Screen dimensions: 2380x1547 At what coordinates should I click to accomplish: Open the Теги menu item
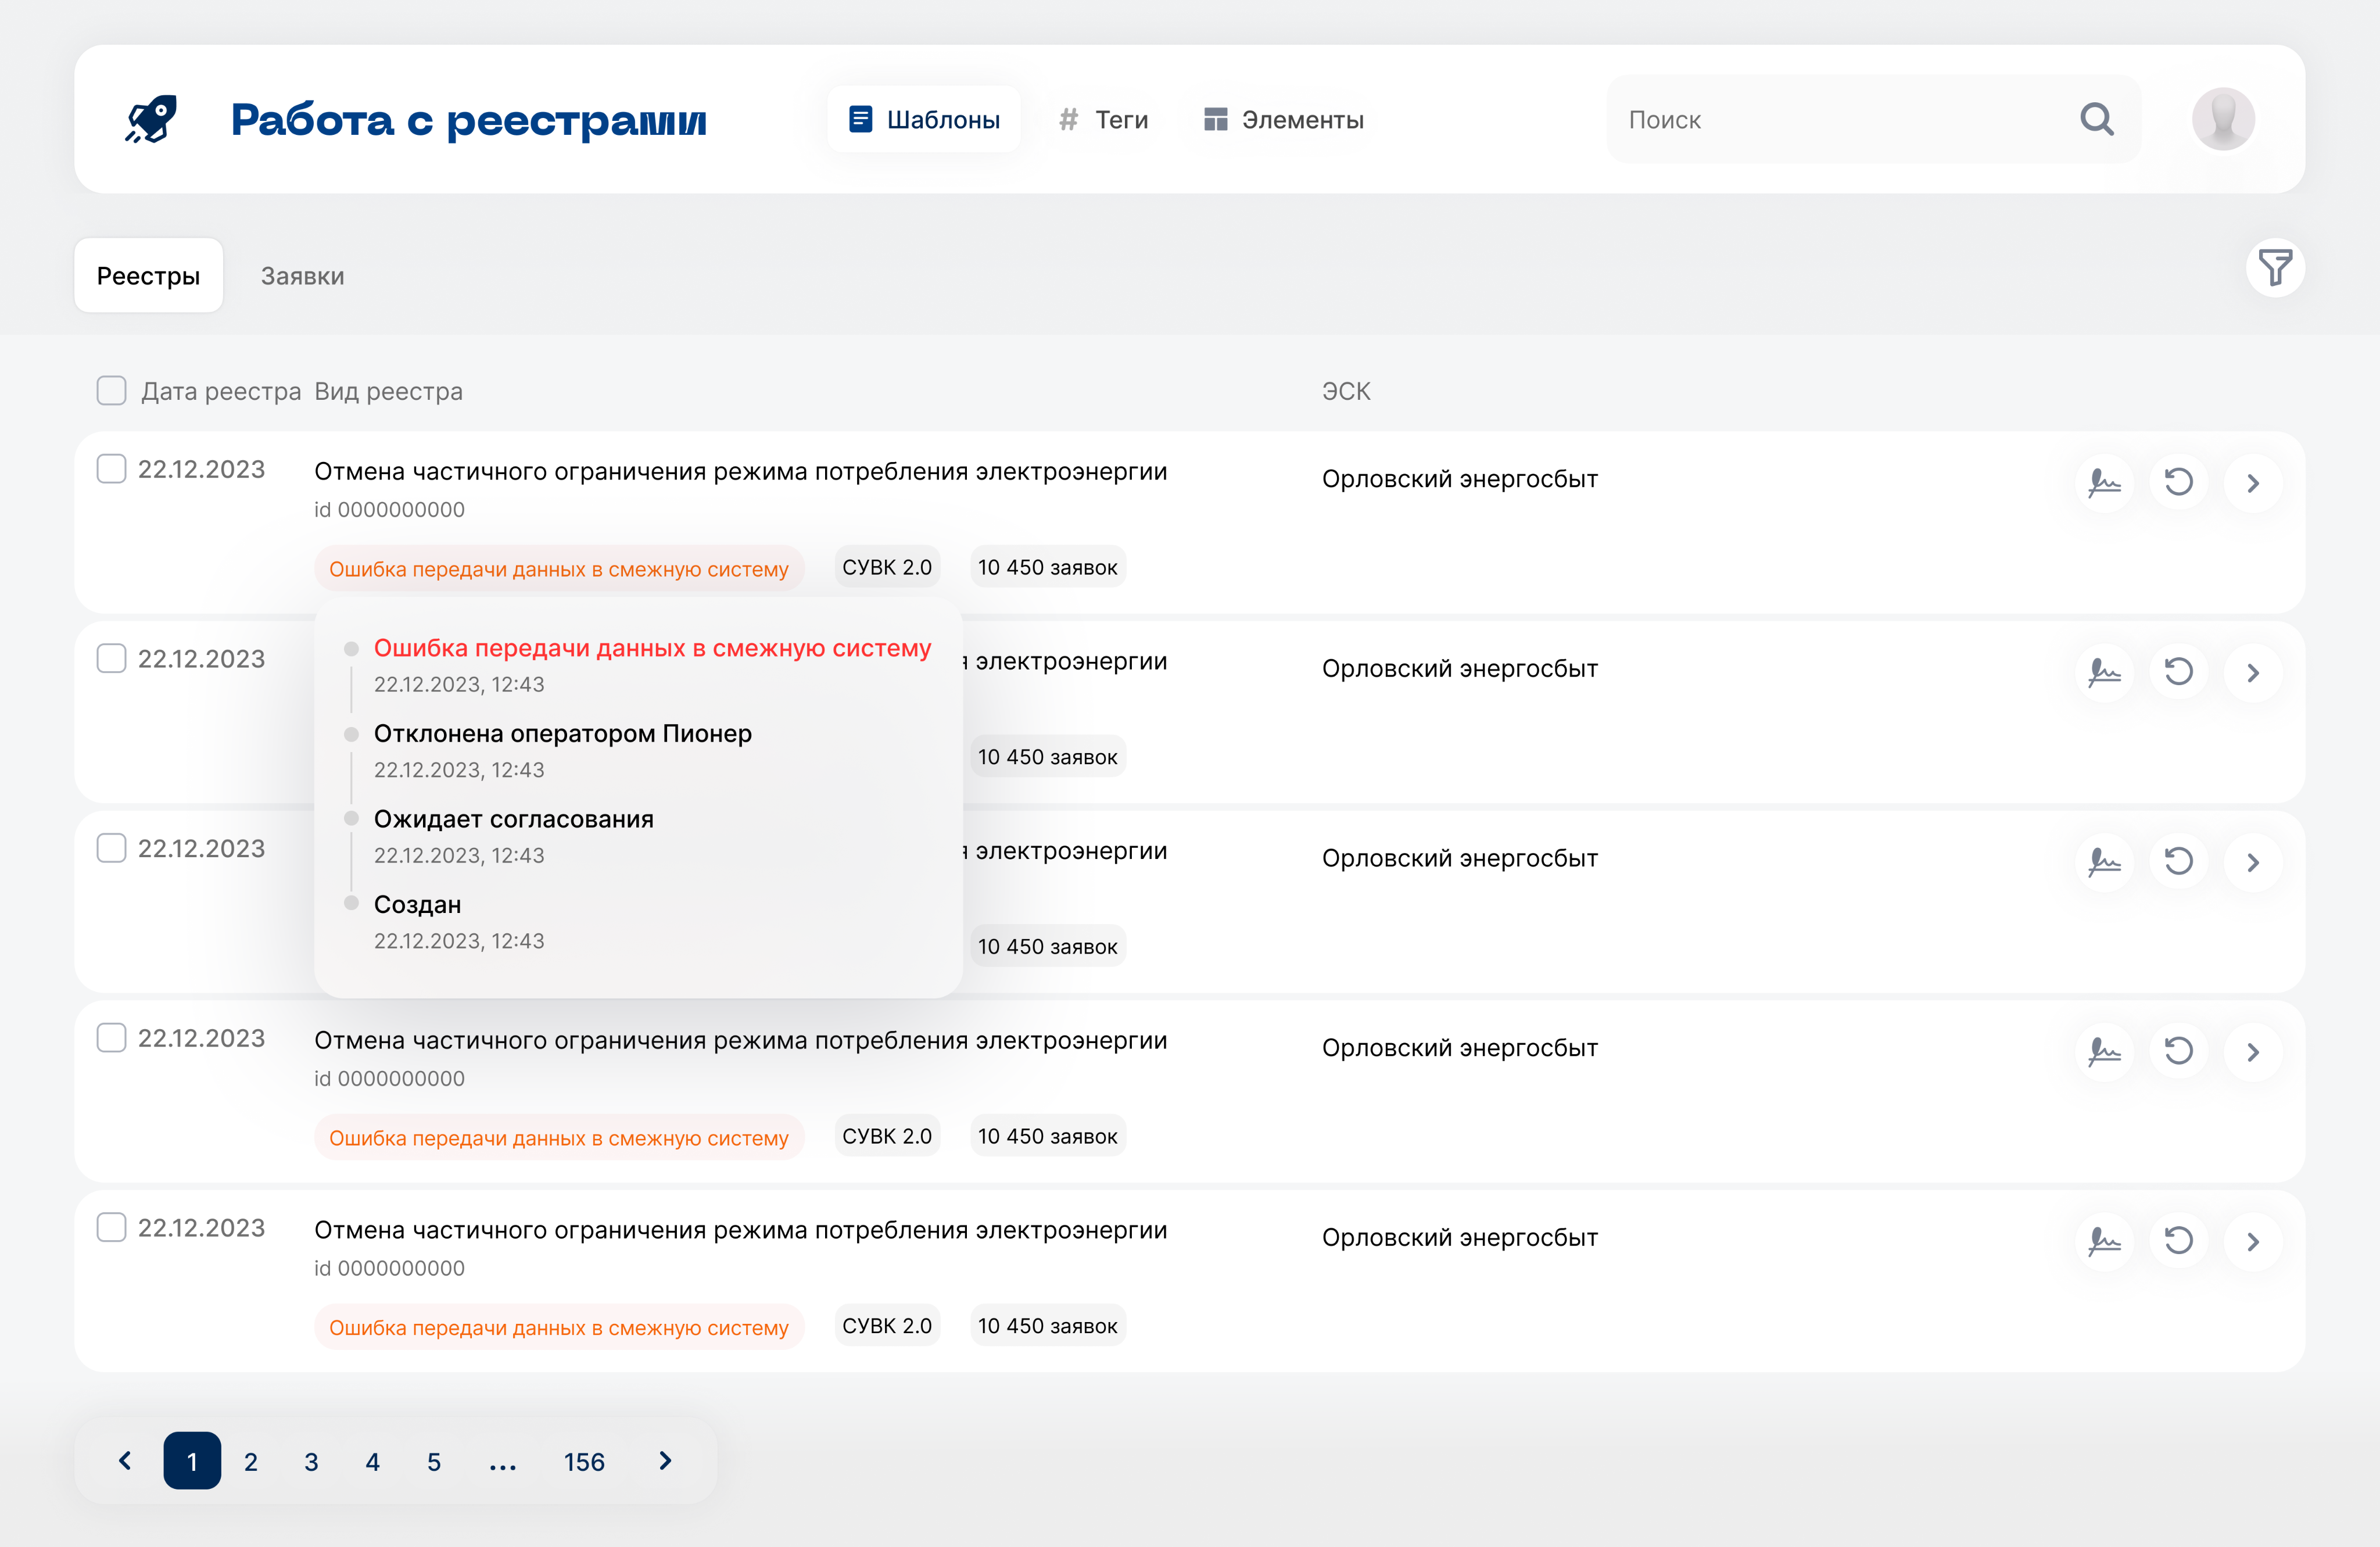(x=1104, y=120)
